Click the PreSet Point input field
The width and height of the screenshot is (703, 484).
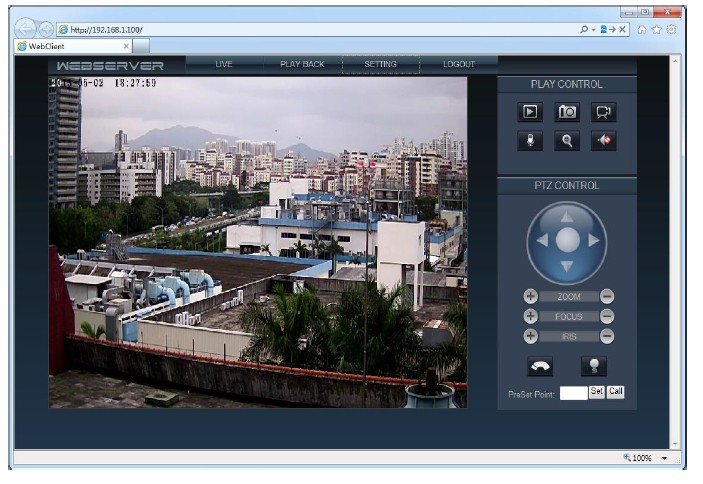pos(573,393)
